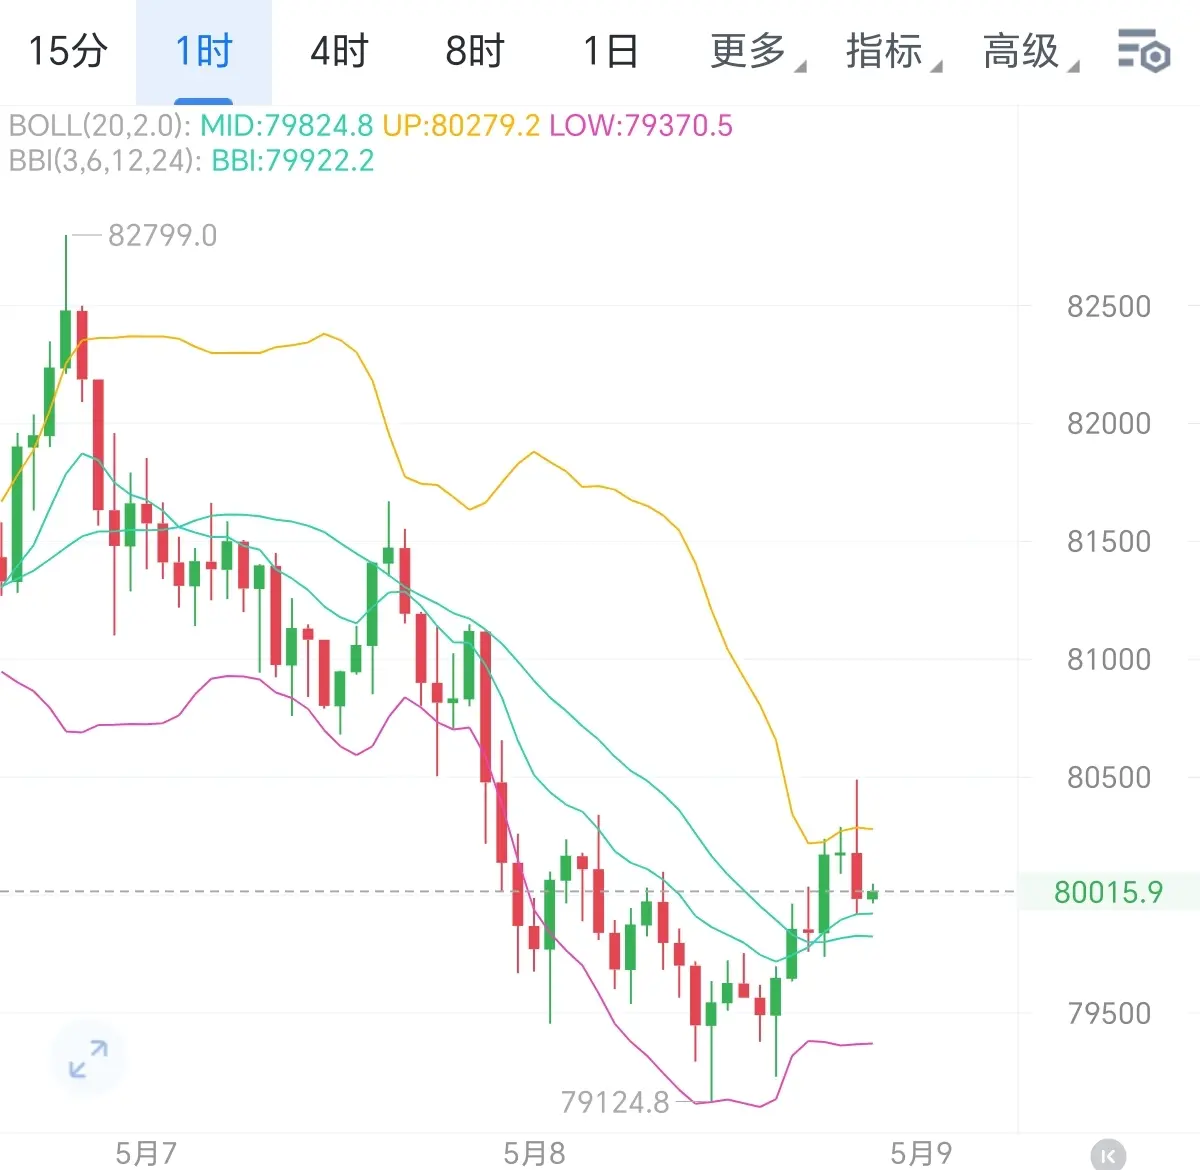This screenshot has height=1170, width=1200.
Task: Tap the 5月9 date axis label
Action: point(921,1153)
